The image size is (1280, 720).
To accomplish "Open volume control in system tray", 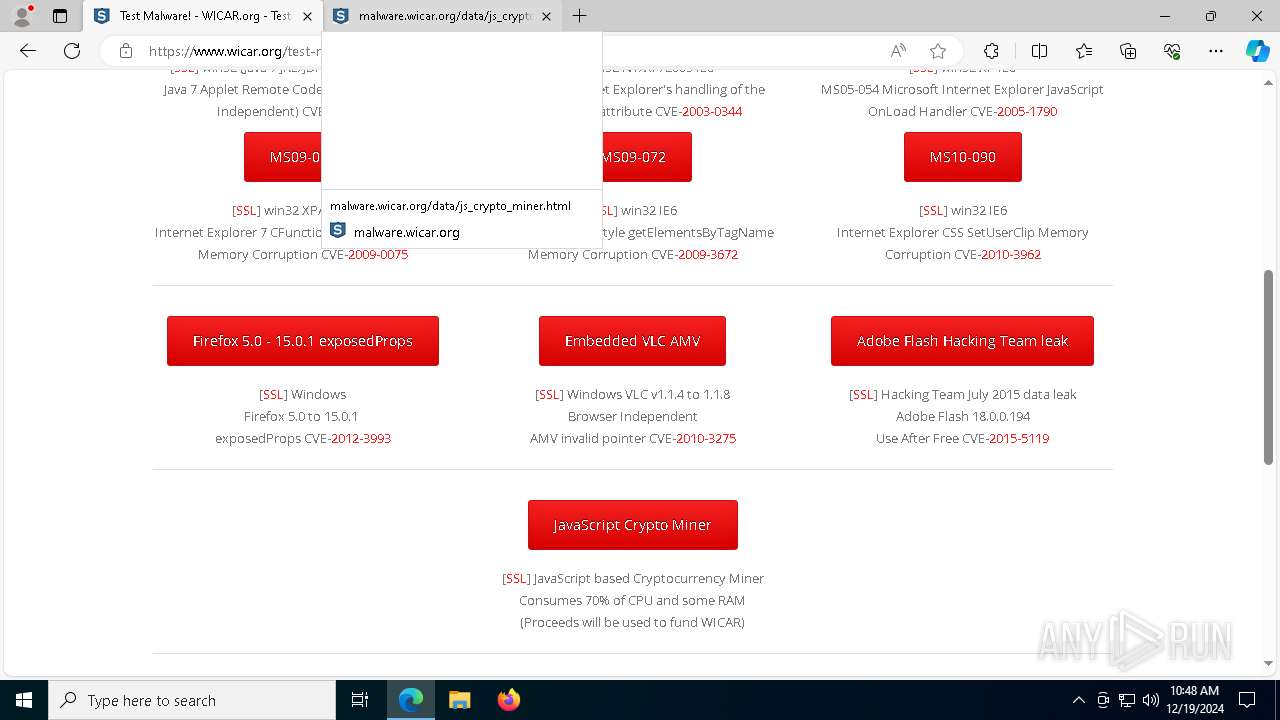I will 1150,700.
